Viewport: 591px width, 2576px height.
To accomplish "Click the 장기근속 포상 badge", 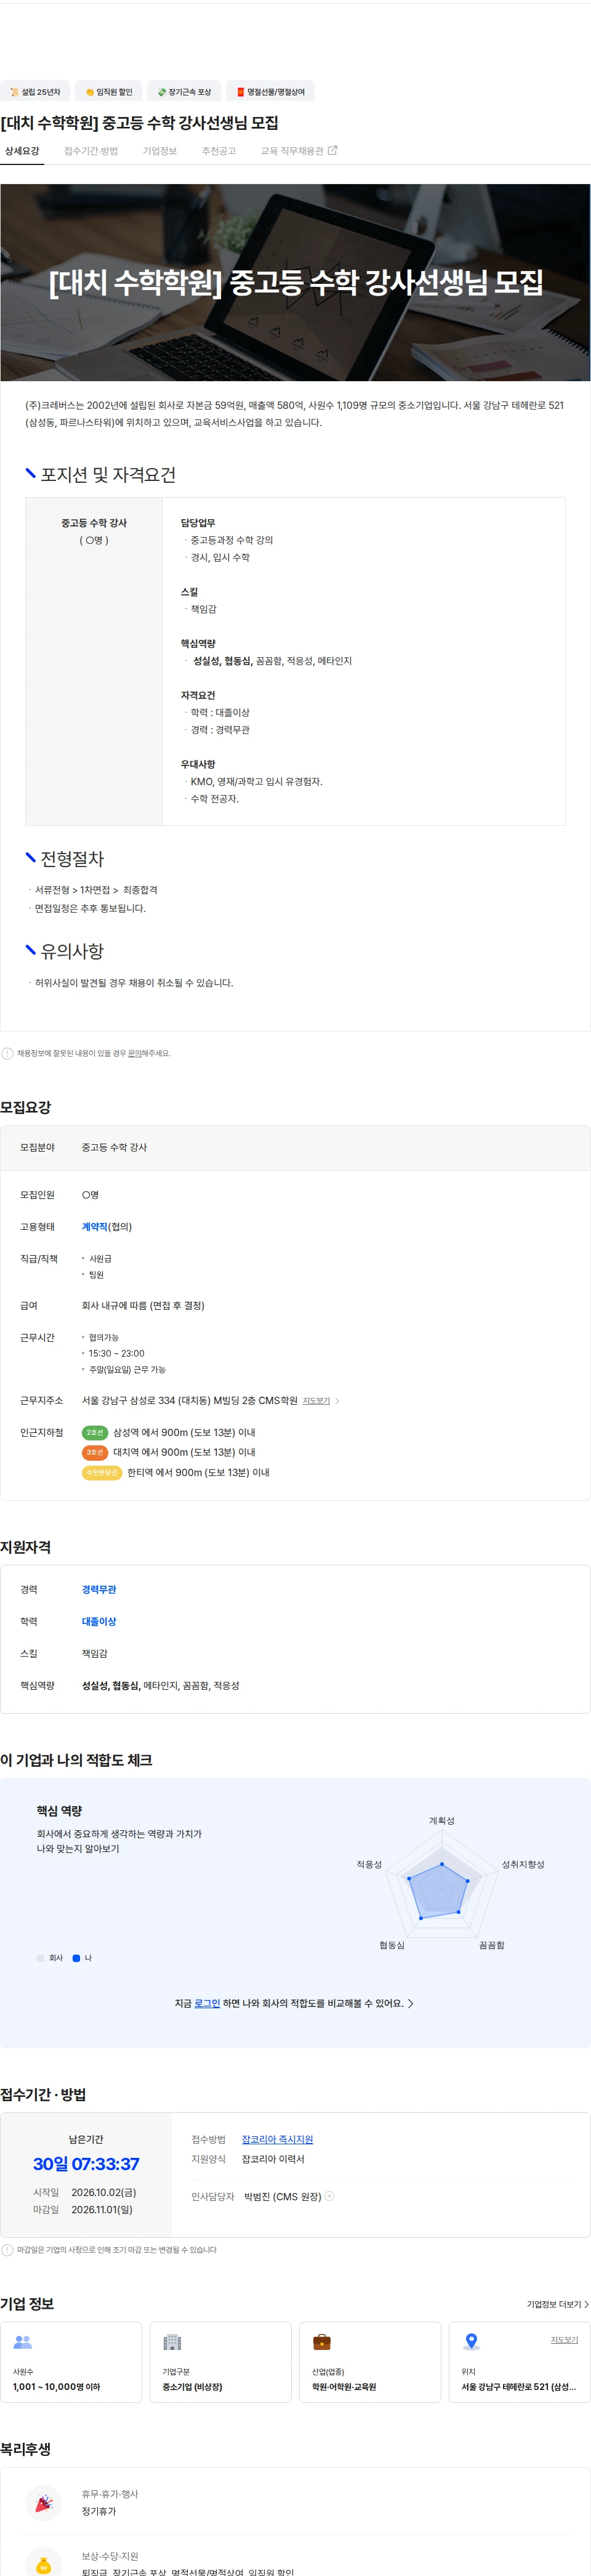I will (x=184, y=92).
